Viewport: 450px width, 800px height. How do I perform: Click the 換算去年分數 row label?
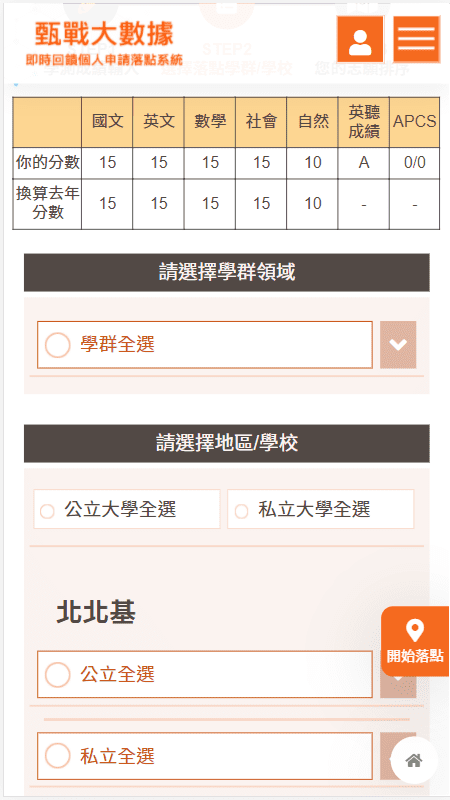pyautogui.click(x=47, y=204)
